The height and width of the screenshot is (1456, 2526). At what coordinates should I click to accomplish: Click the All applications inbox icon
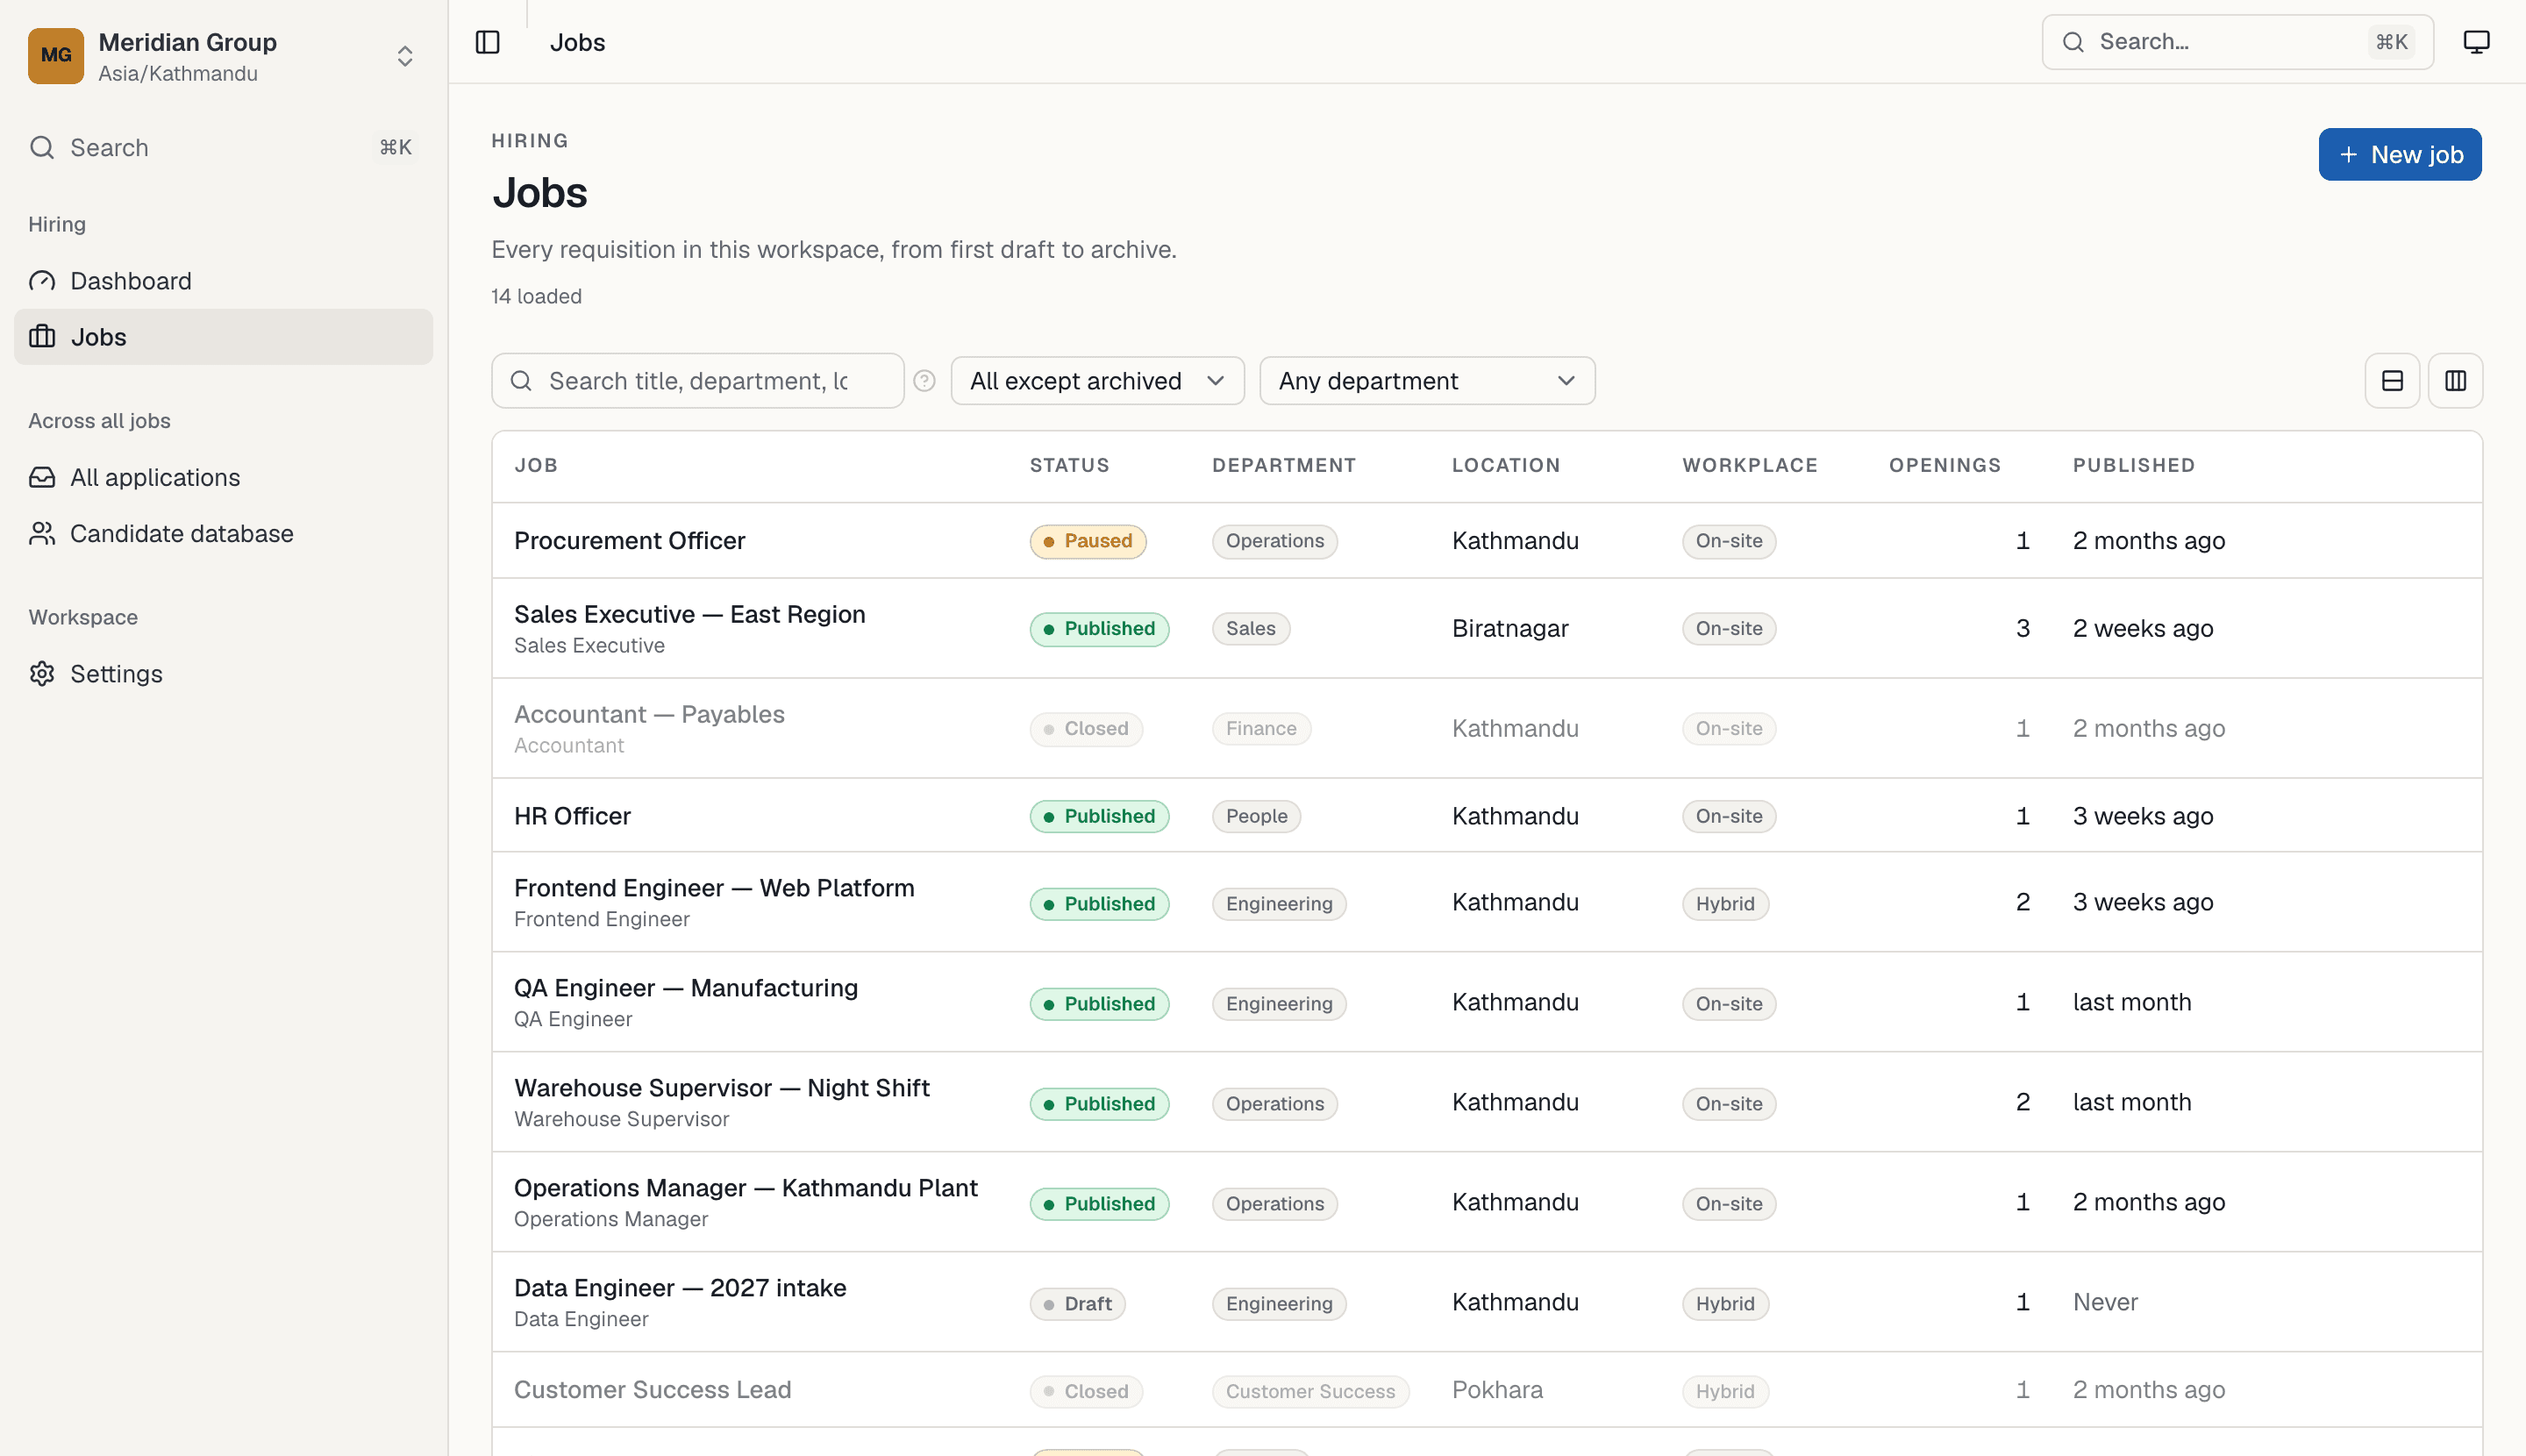(42, 477)
